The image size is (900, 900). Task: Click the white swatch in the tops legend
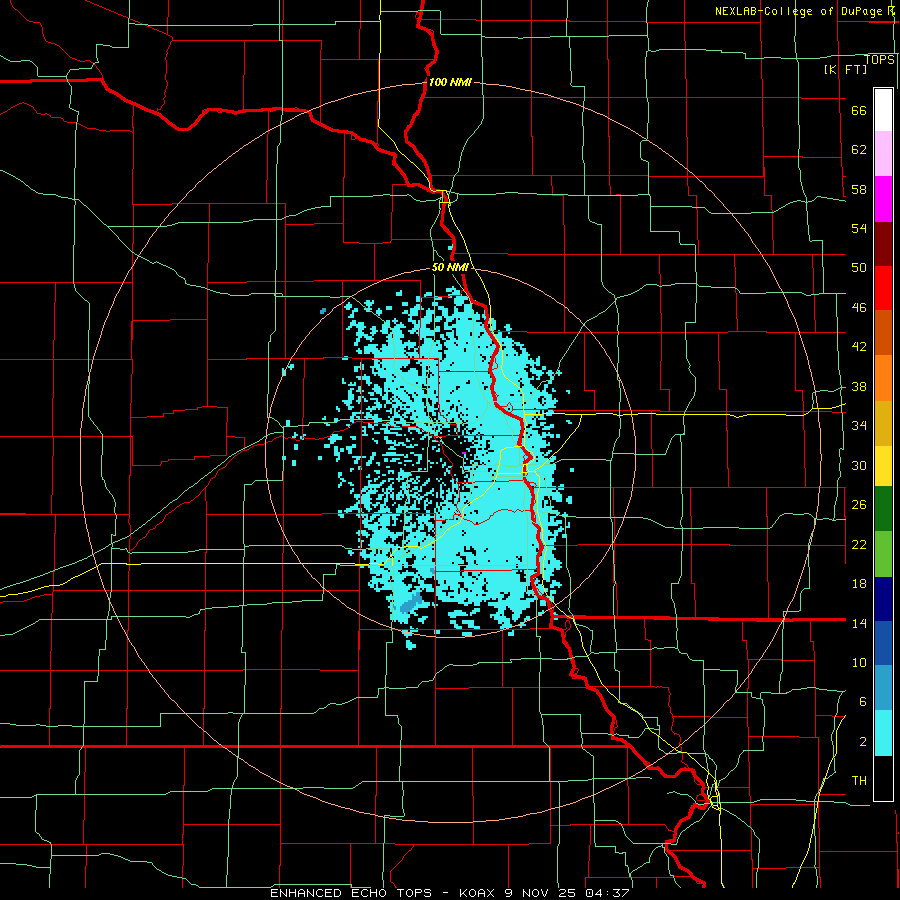[x=883, y=110]
